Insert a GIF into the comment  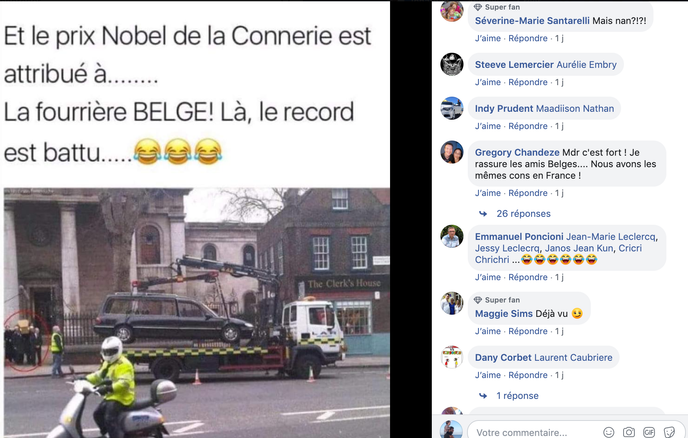(x=649, y=432)
